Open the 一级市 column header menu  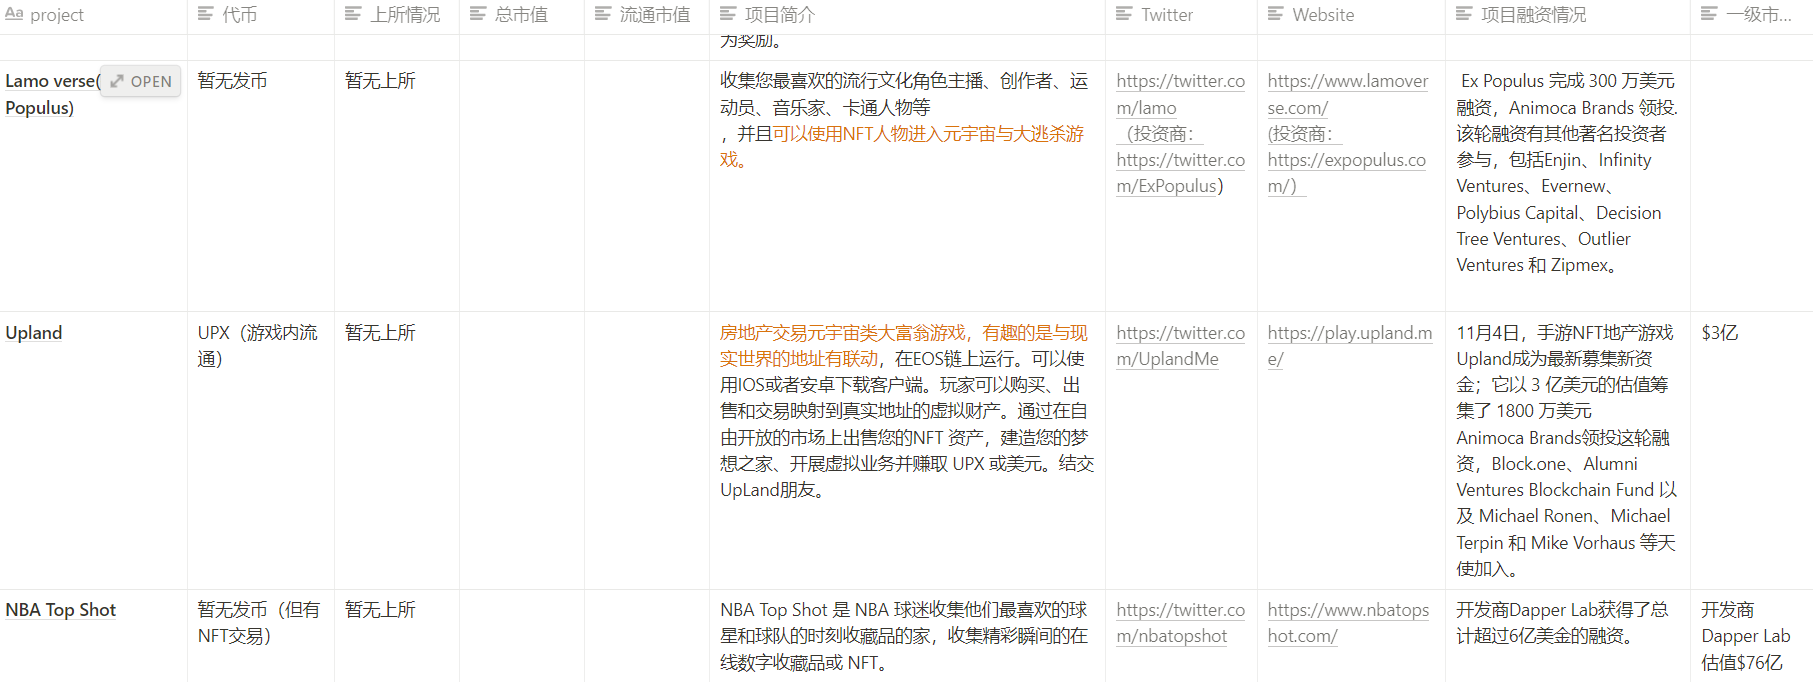(1752, 15)
